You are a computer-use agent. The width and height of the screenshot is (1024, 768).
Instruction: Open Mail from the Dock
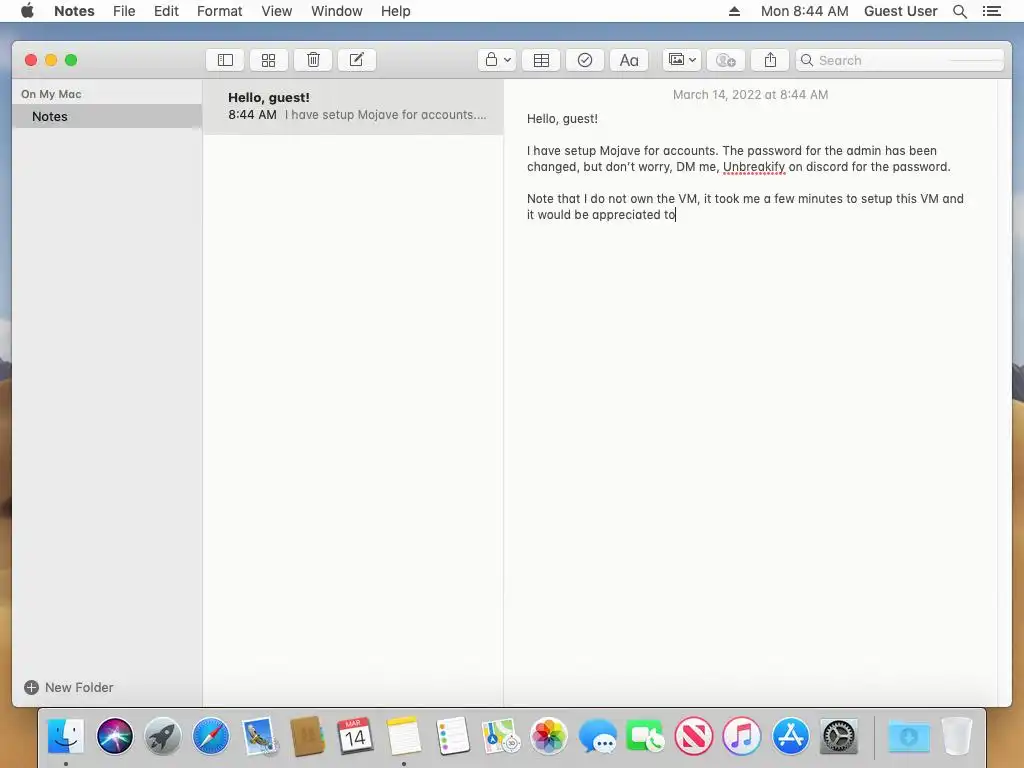click(259, 736)
